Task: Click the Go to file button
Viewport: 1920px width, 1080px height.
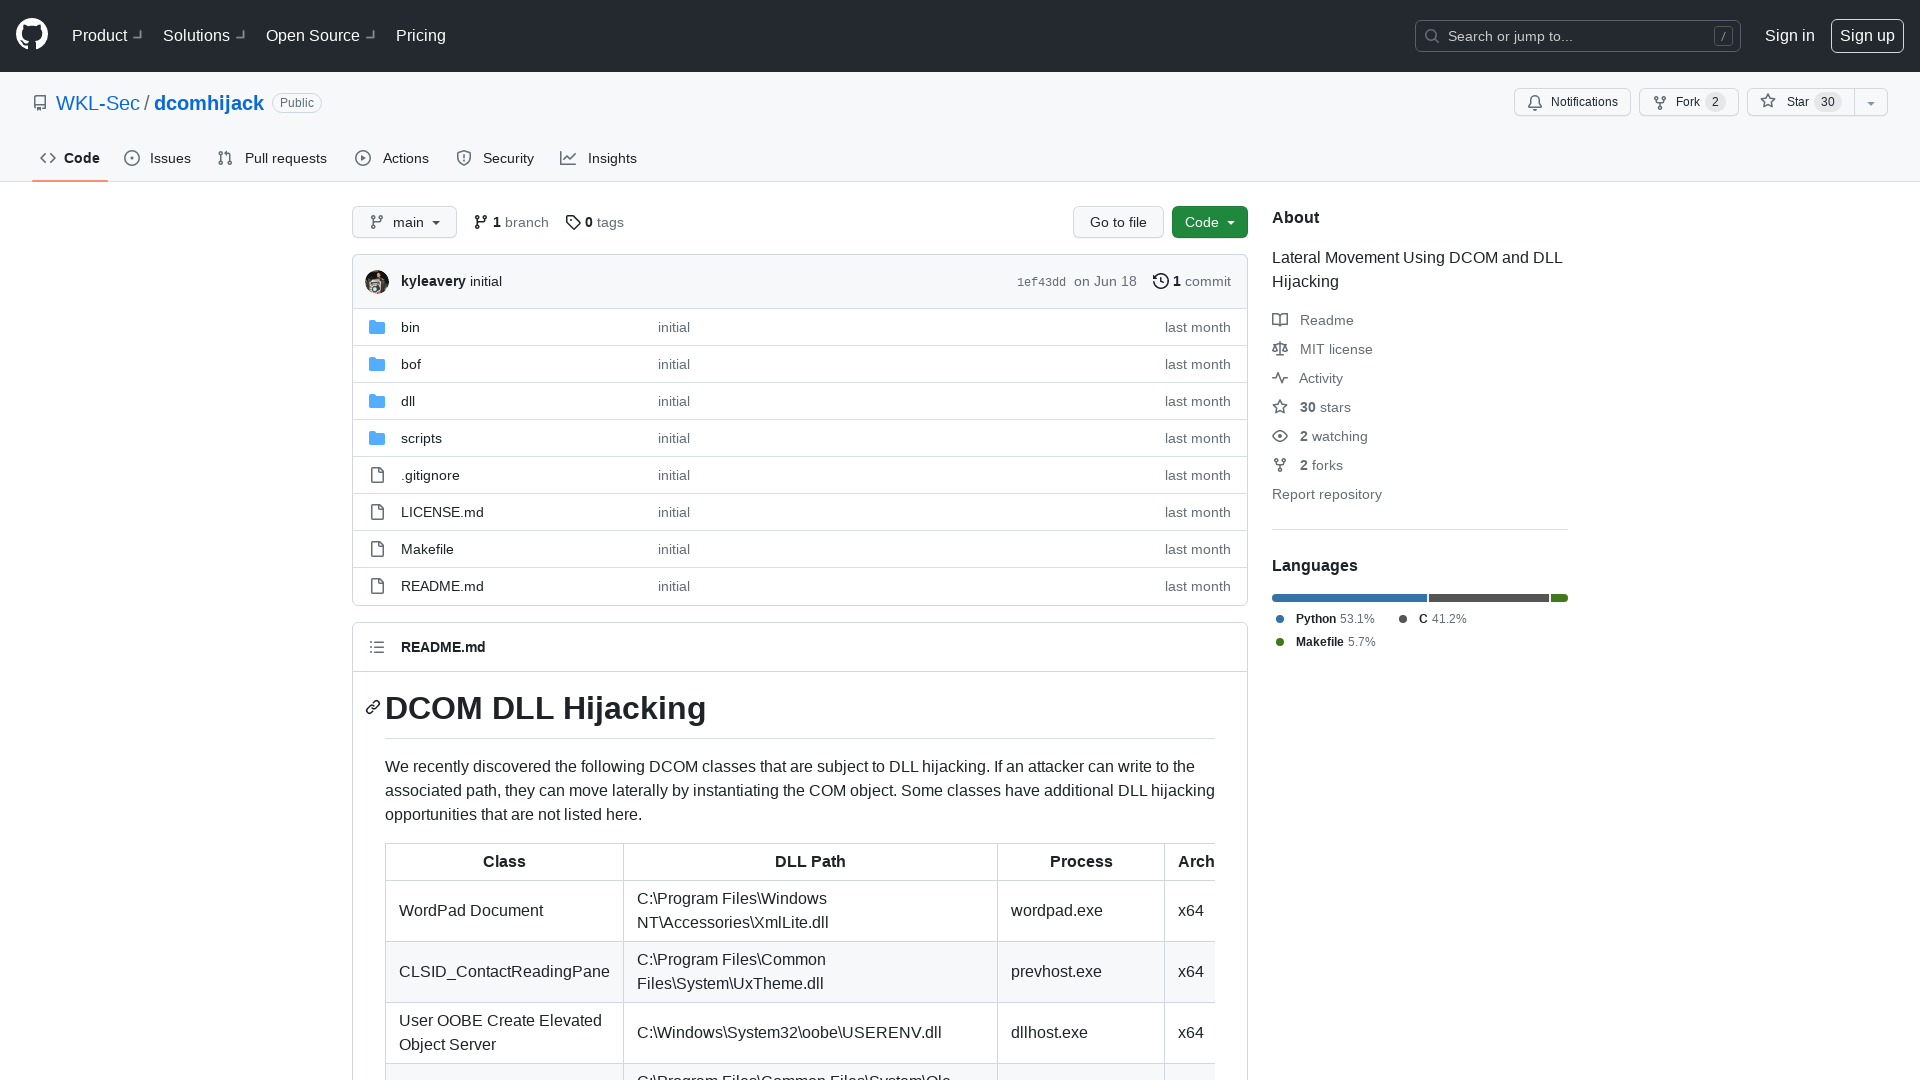Action: coord(1118,222)
